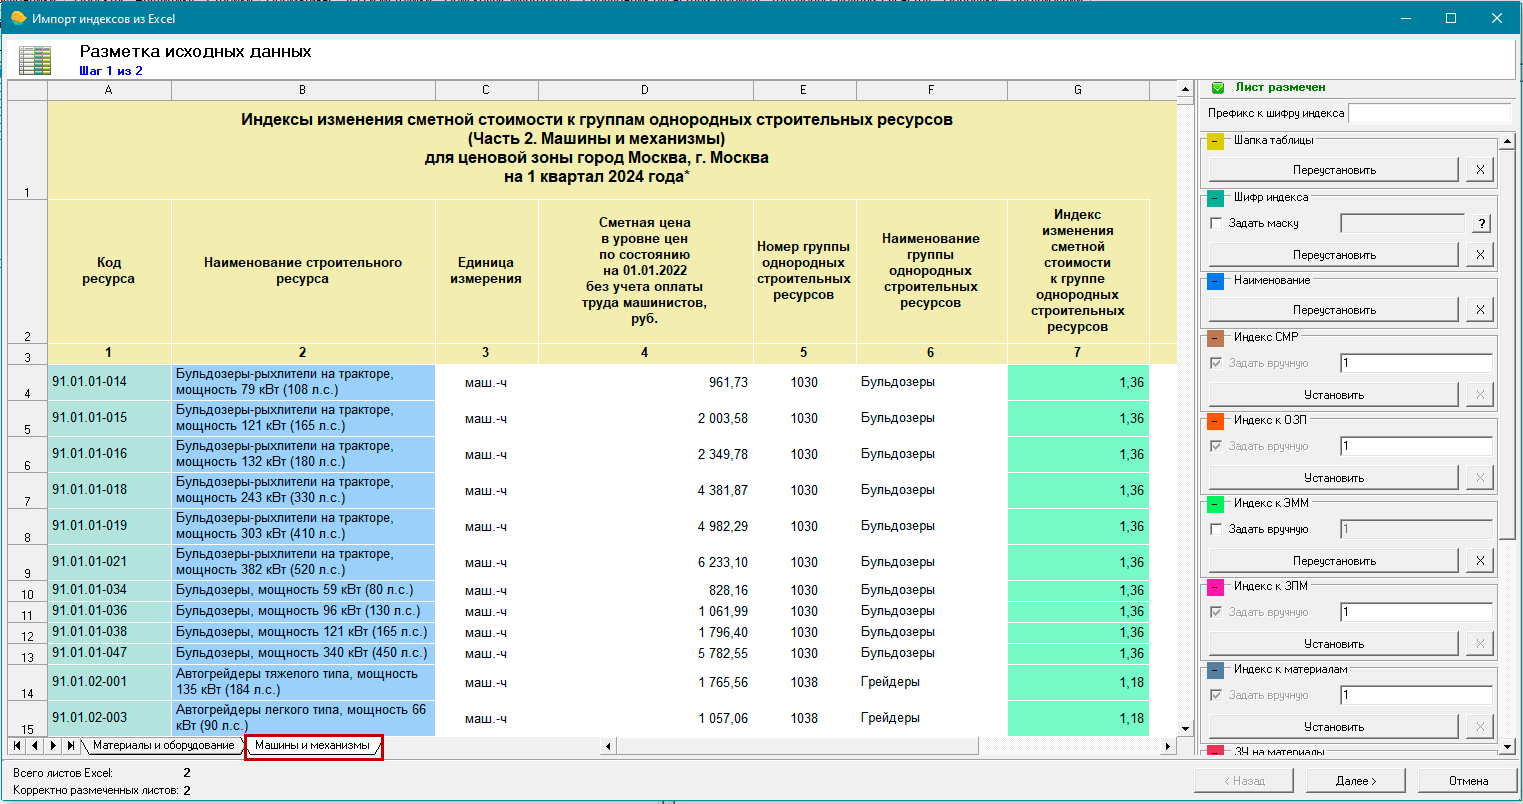Click 'Переустановить' under Индекс к ЭММ
The height and width of the screenshot is (804, 1523).
tap(1334, 561)
